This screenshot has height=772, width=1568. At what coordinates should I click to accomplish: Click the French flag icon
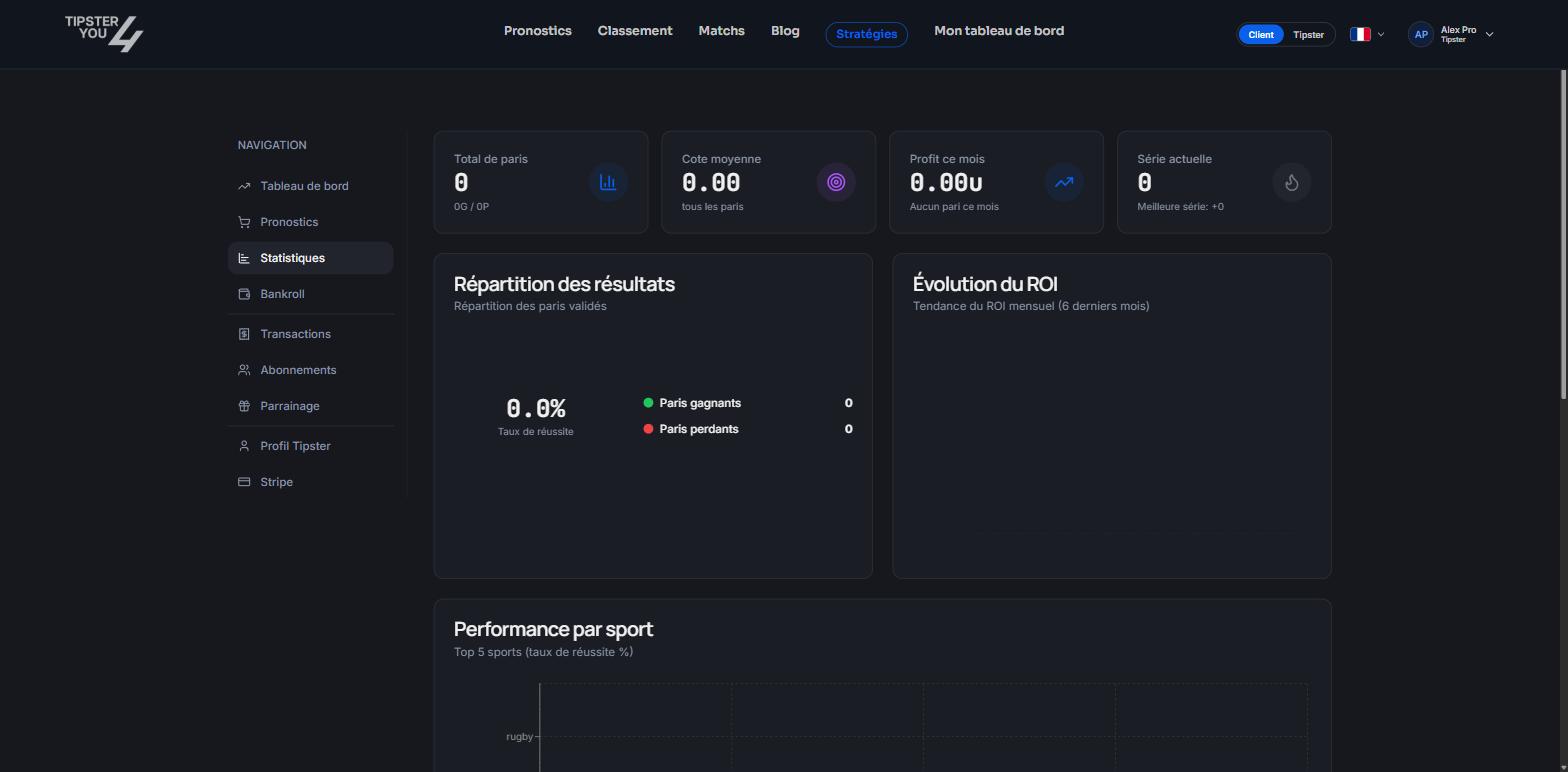point(1360,34)
